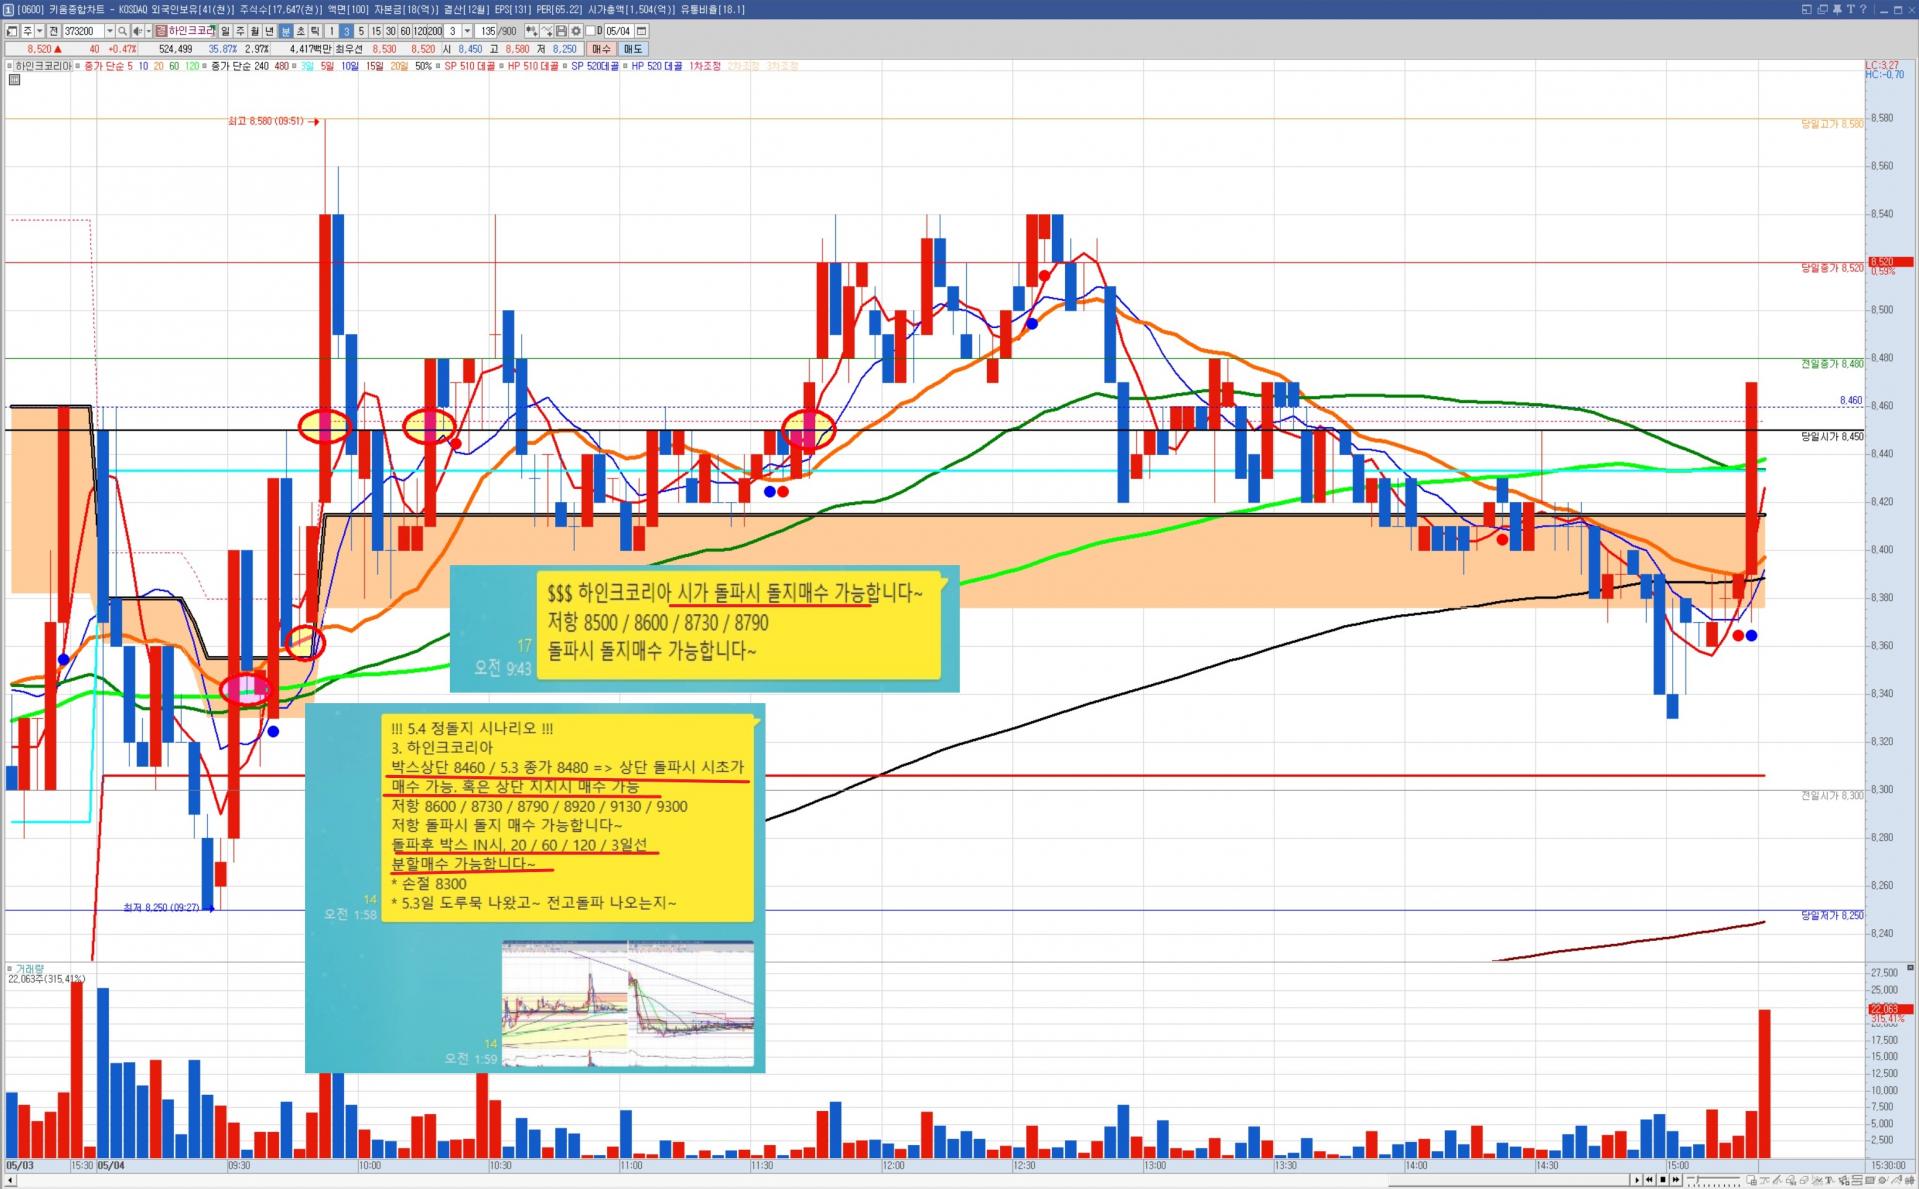This screenshot has width=1919, height=1189.
Task: Click the date field showing 05/04
Action: click(620, 31)
